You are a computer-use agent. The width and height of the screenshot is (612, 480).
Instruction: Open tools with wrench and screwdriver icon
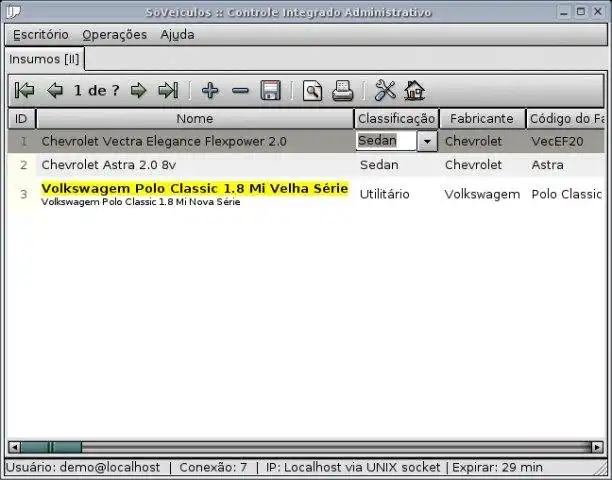coord(385,91)
